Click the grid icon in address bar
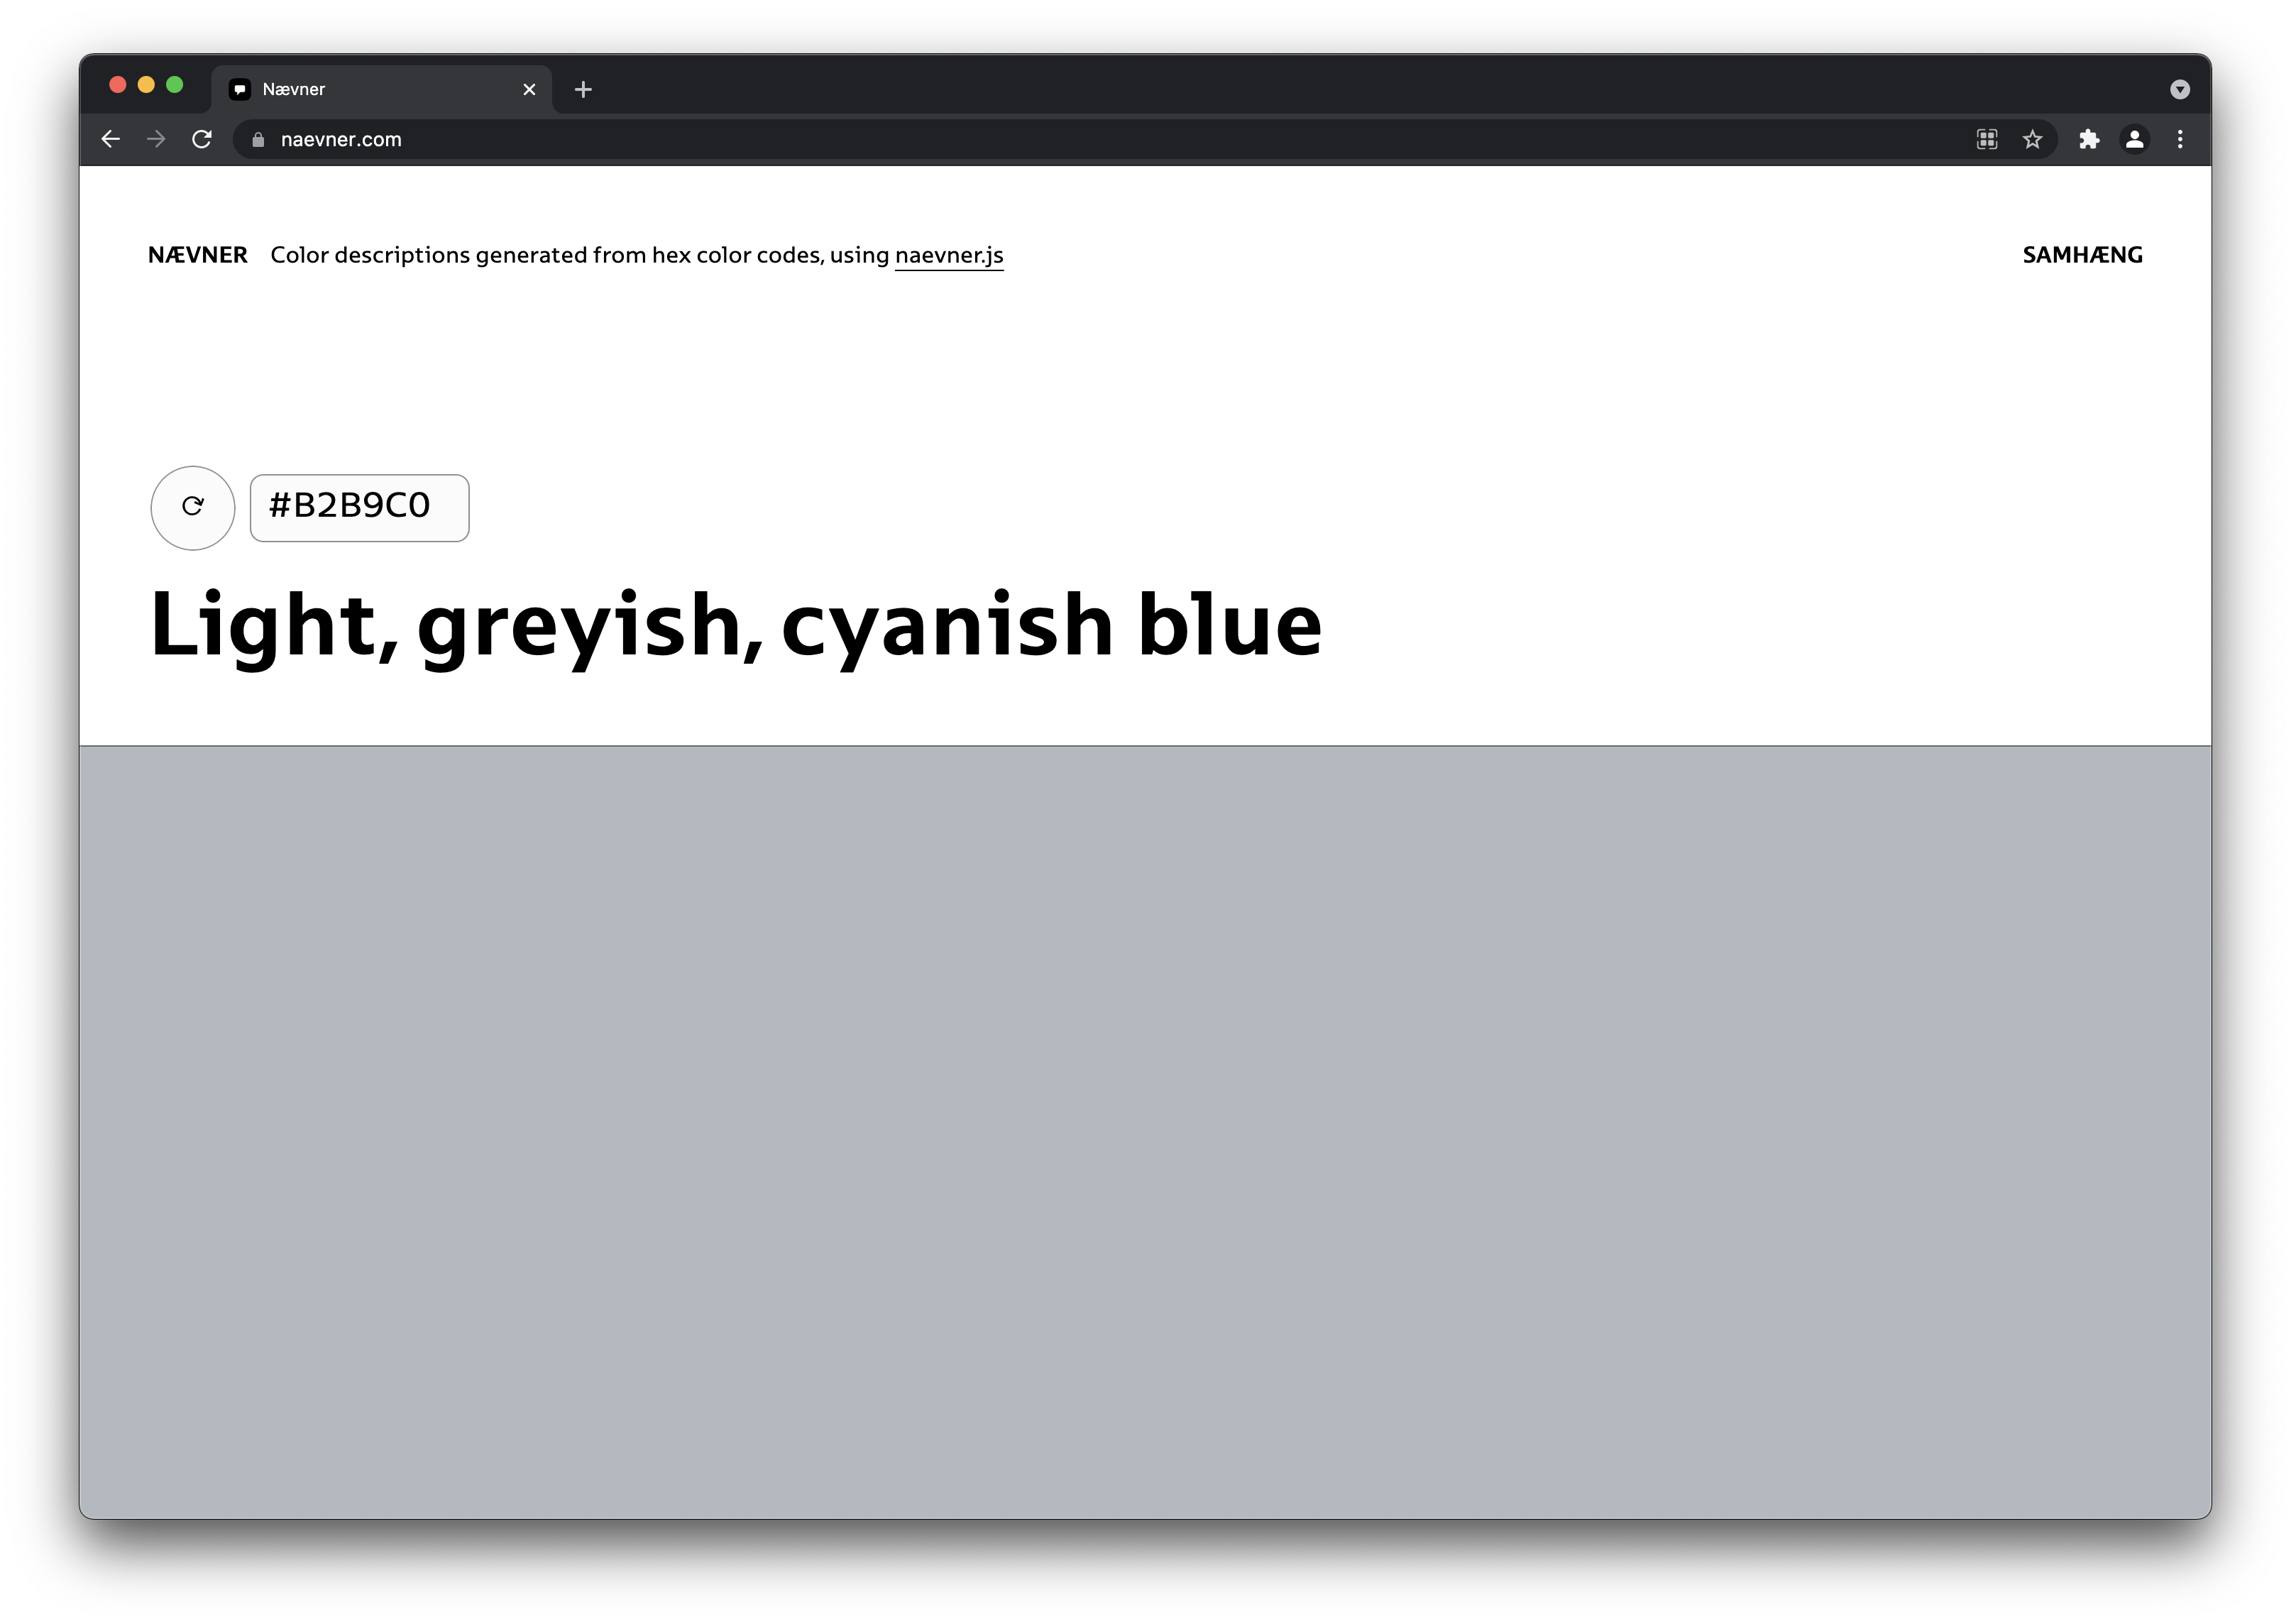The width and height of the screenshot is (2291, 1624). tap(1987, 139)
